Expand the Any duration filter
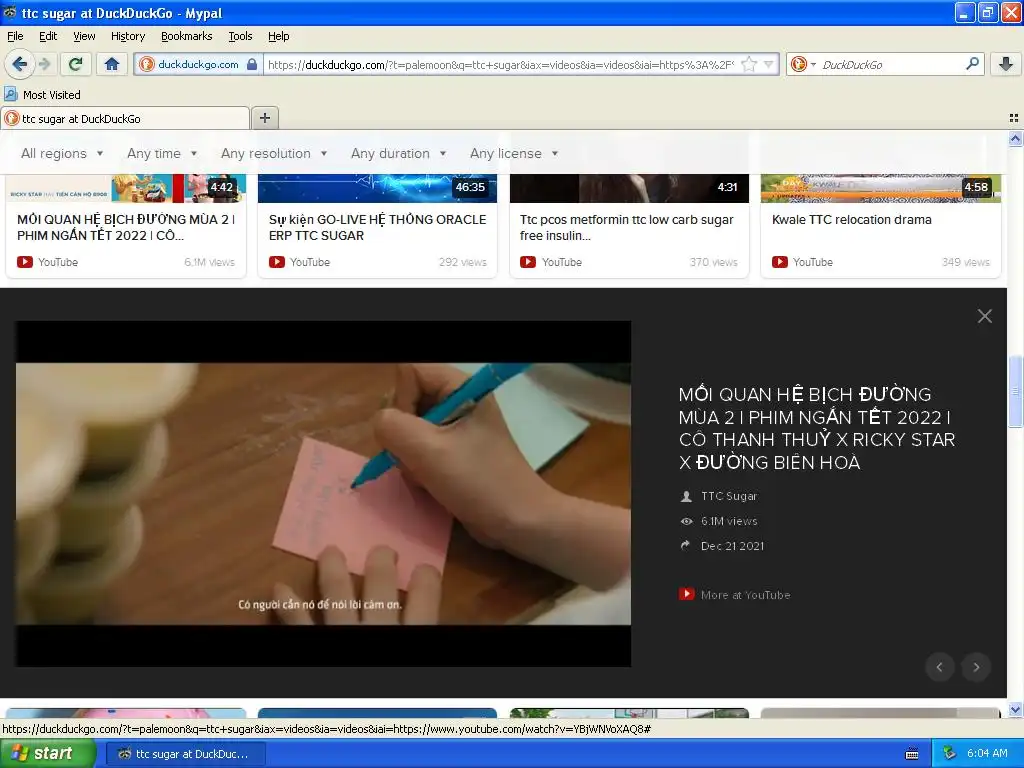Image resolution: width=1024 pixels, height=768 pixels. (398, 153)
